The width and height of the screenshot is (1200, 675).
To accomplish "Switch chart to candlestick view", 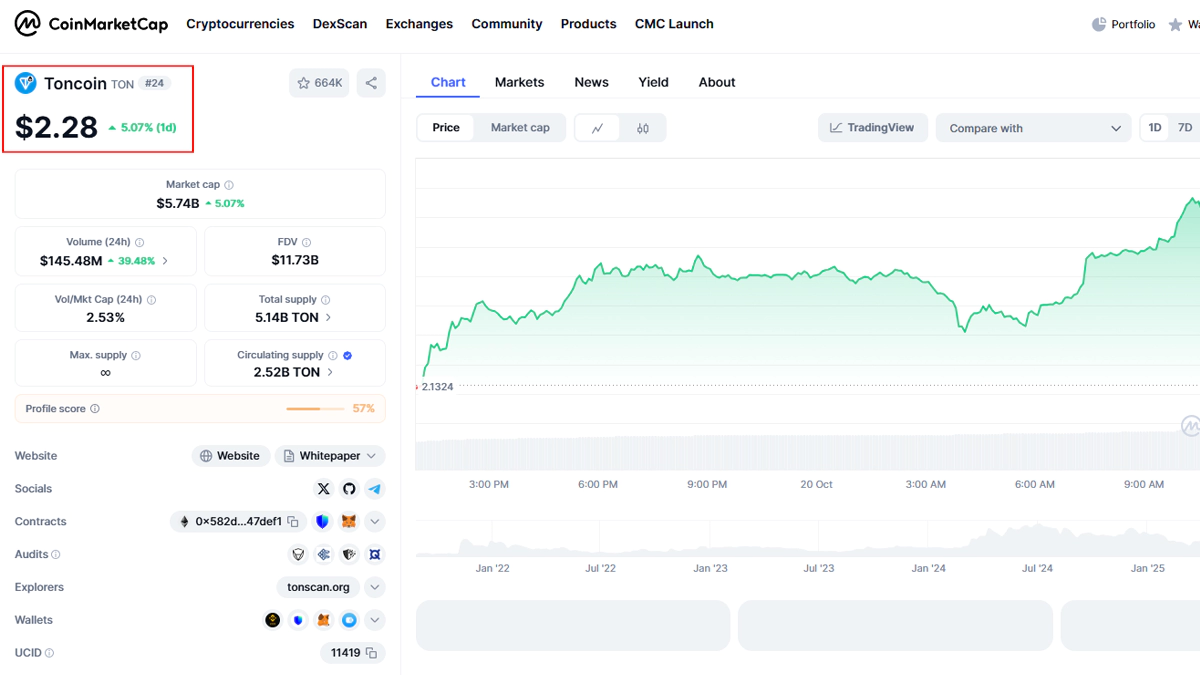I will [x=643, y=128].
